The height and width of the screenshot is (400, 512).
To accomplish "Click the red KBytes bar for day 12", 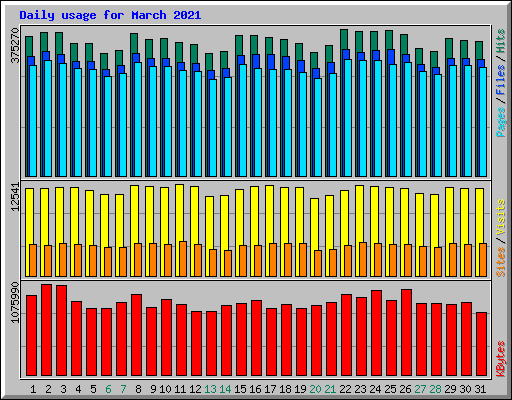I will (197, 344).
